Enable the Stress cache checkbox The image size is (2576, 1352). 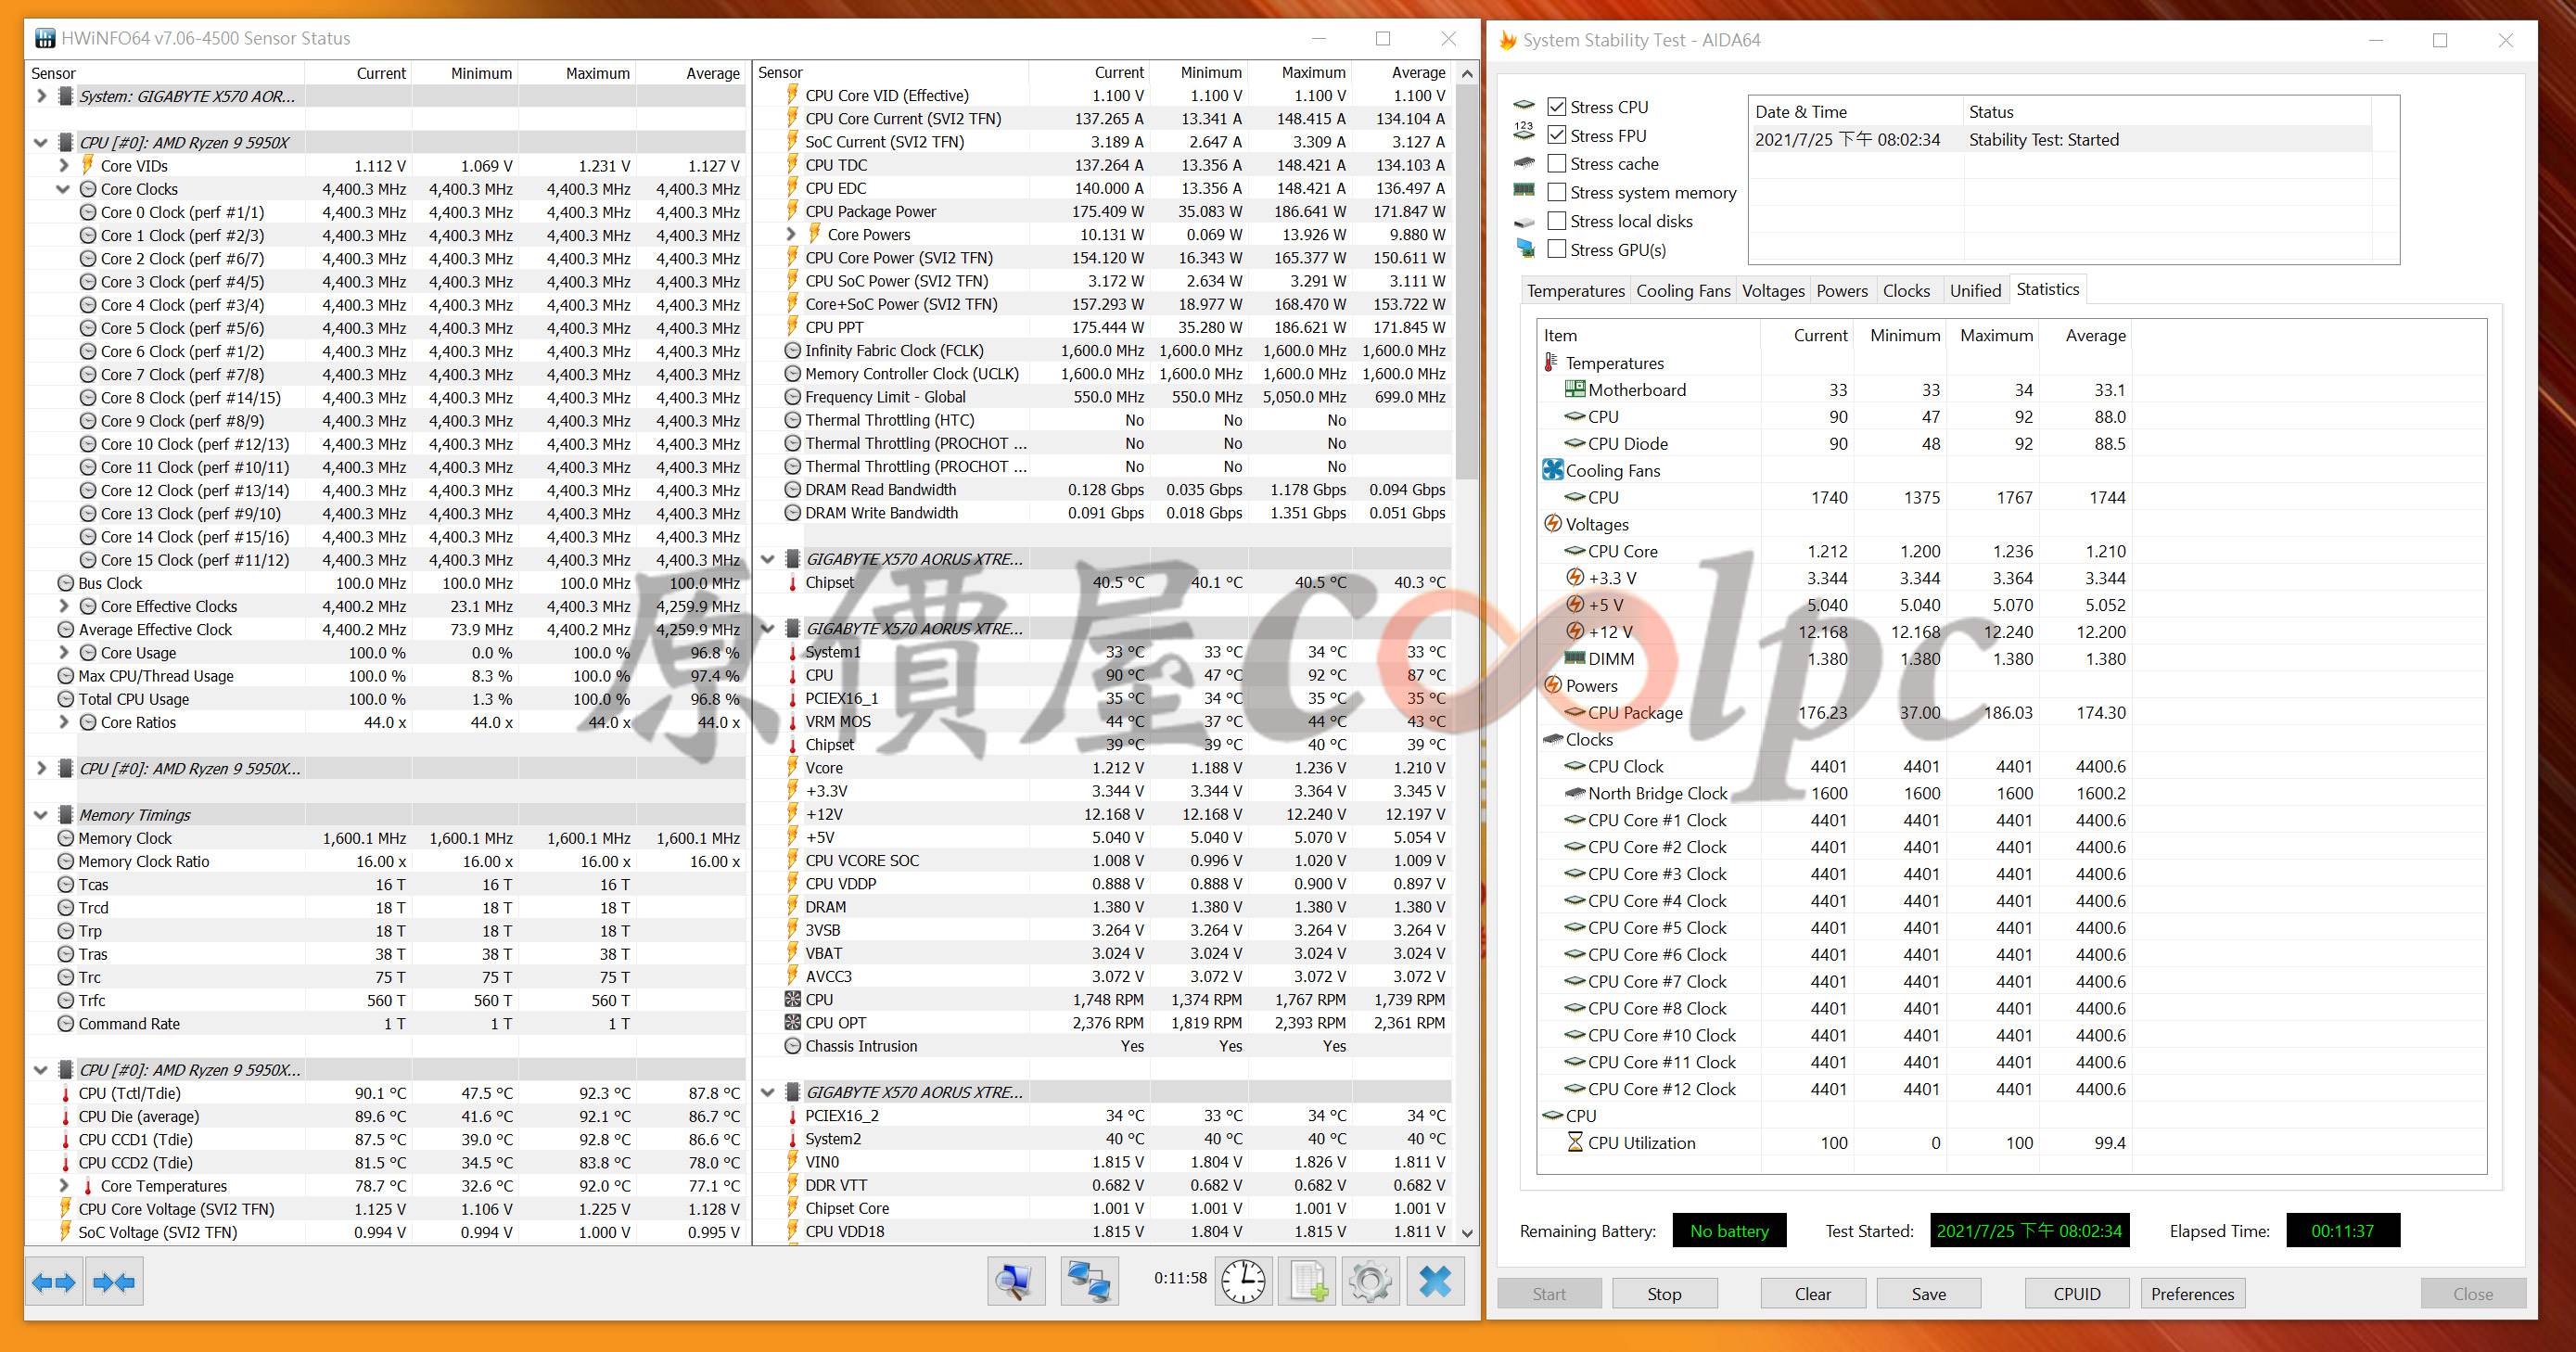(x=1556, y=163)
